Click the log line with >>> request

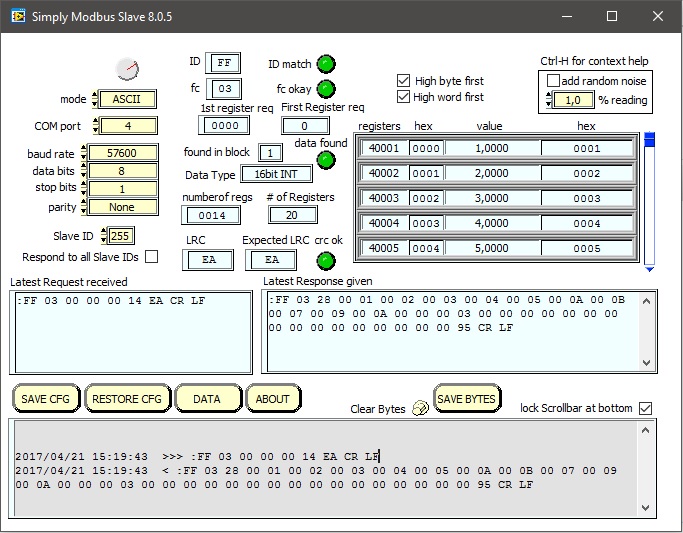pos(198,456)
